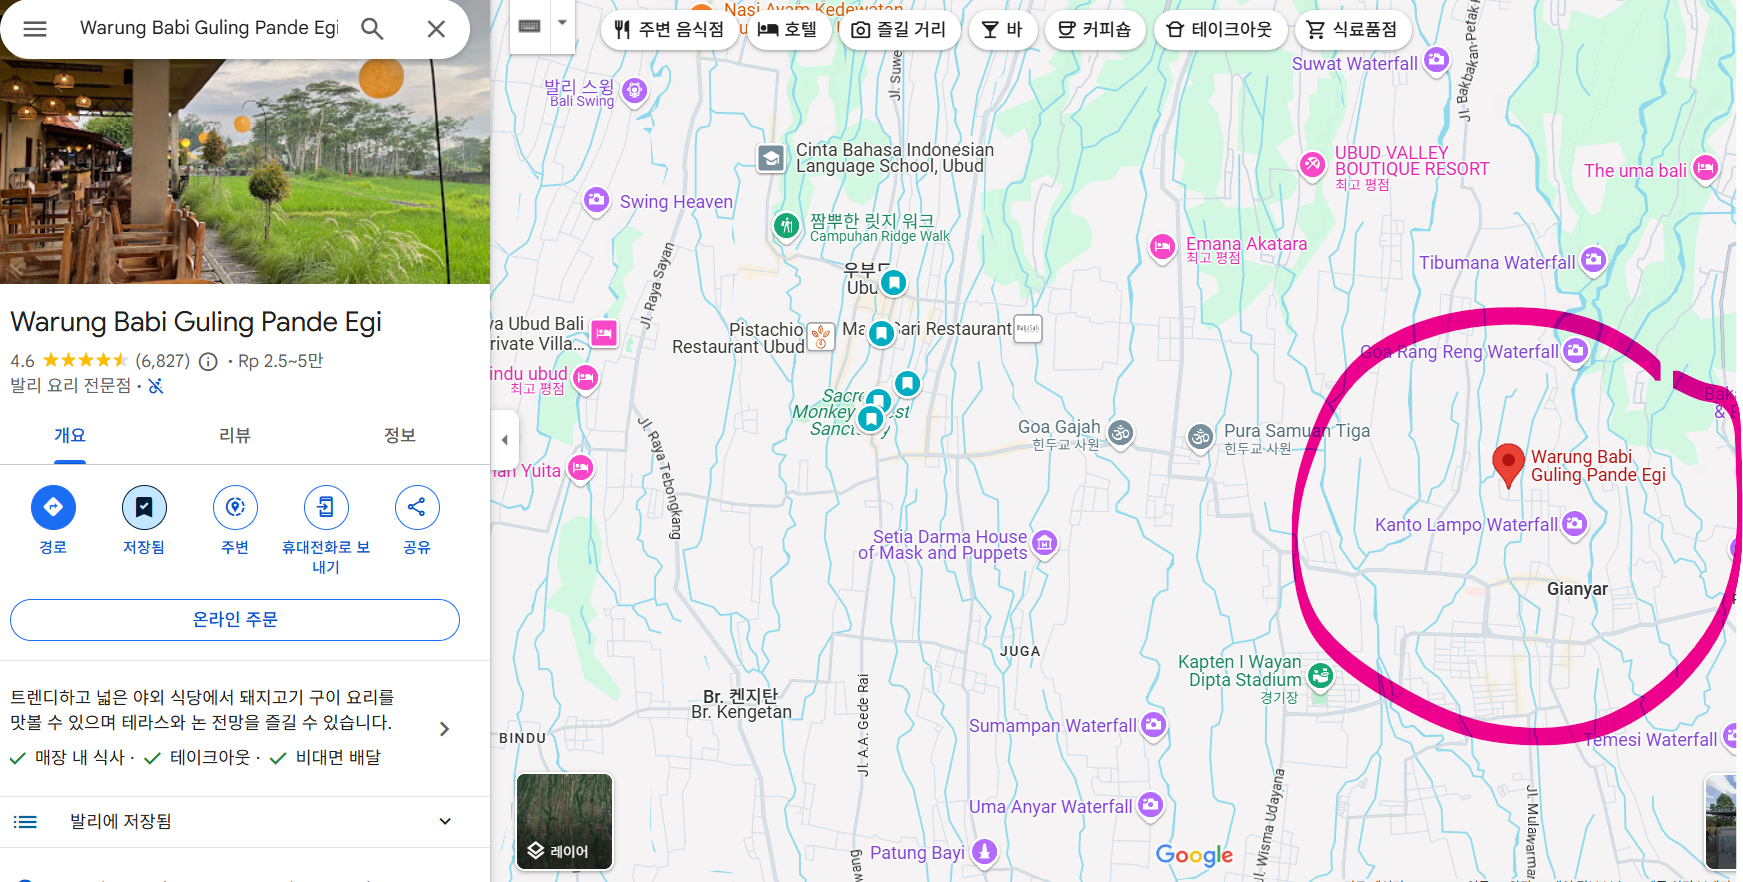Click the 경로 directions icon
1743x882 pixels.
coord(53,508)
